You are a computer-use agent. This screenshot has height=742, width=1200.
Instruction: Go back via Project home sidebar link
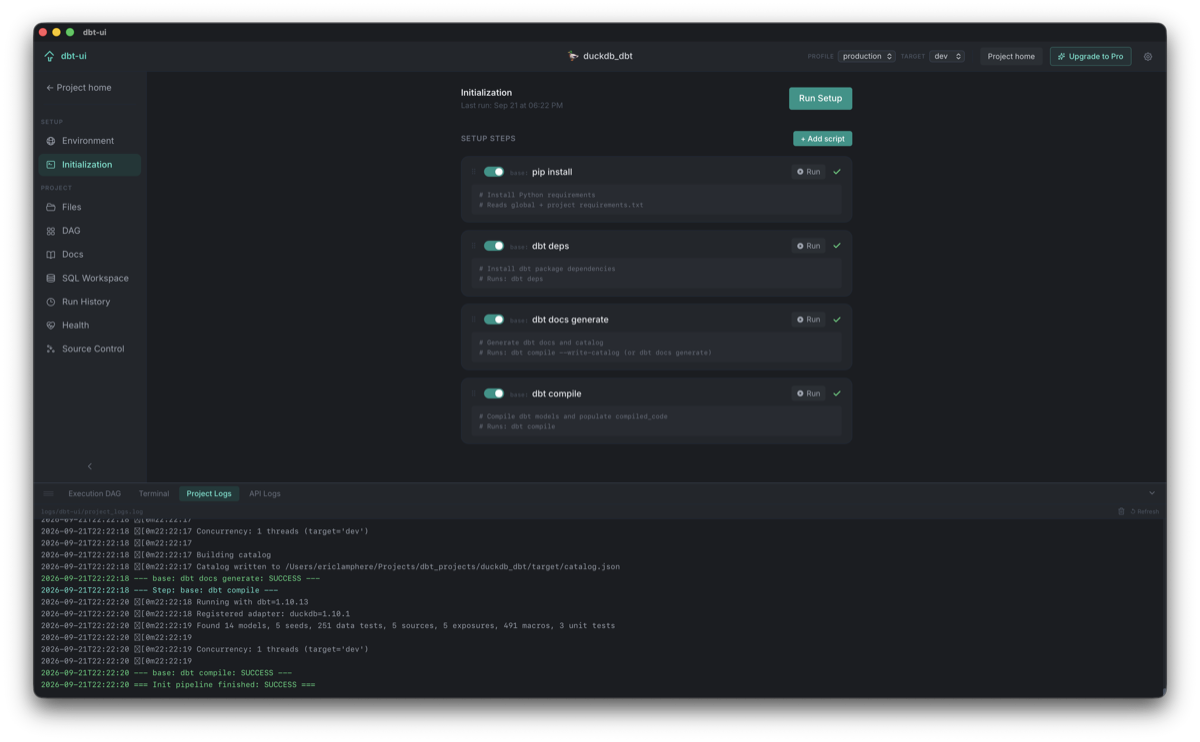(79, 88)
